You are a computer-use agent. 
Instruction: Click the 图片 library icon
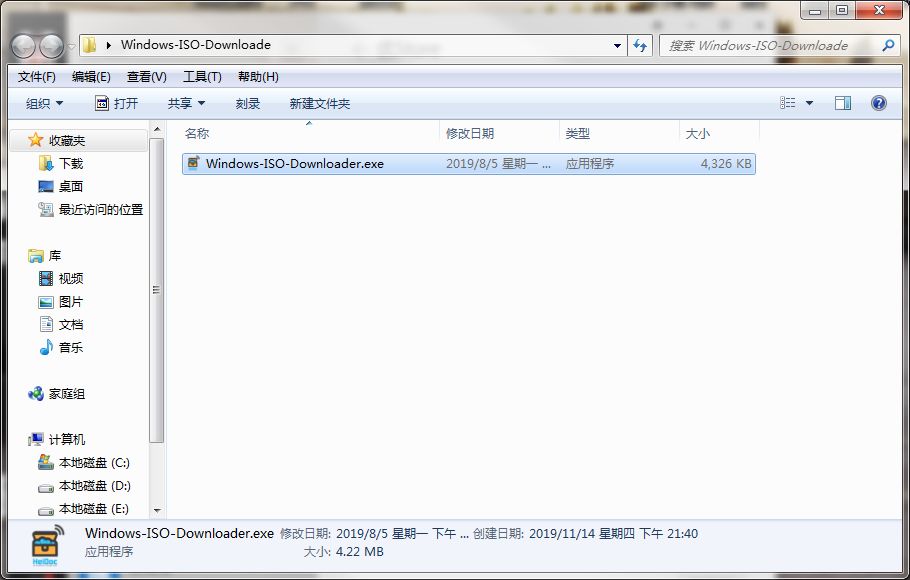click(x=46, y=302)
